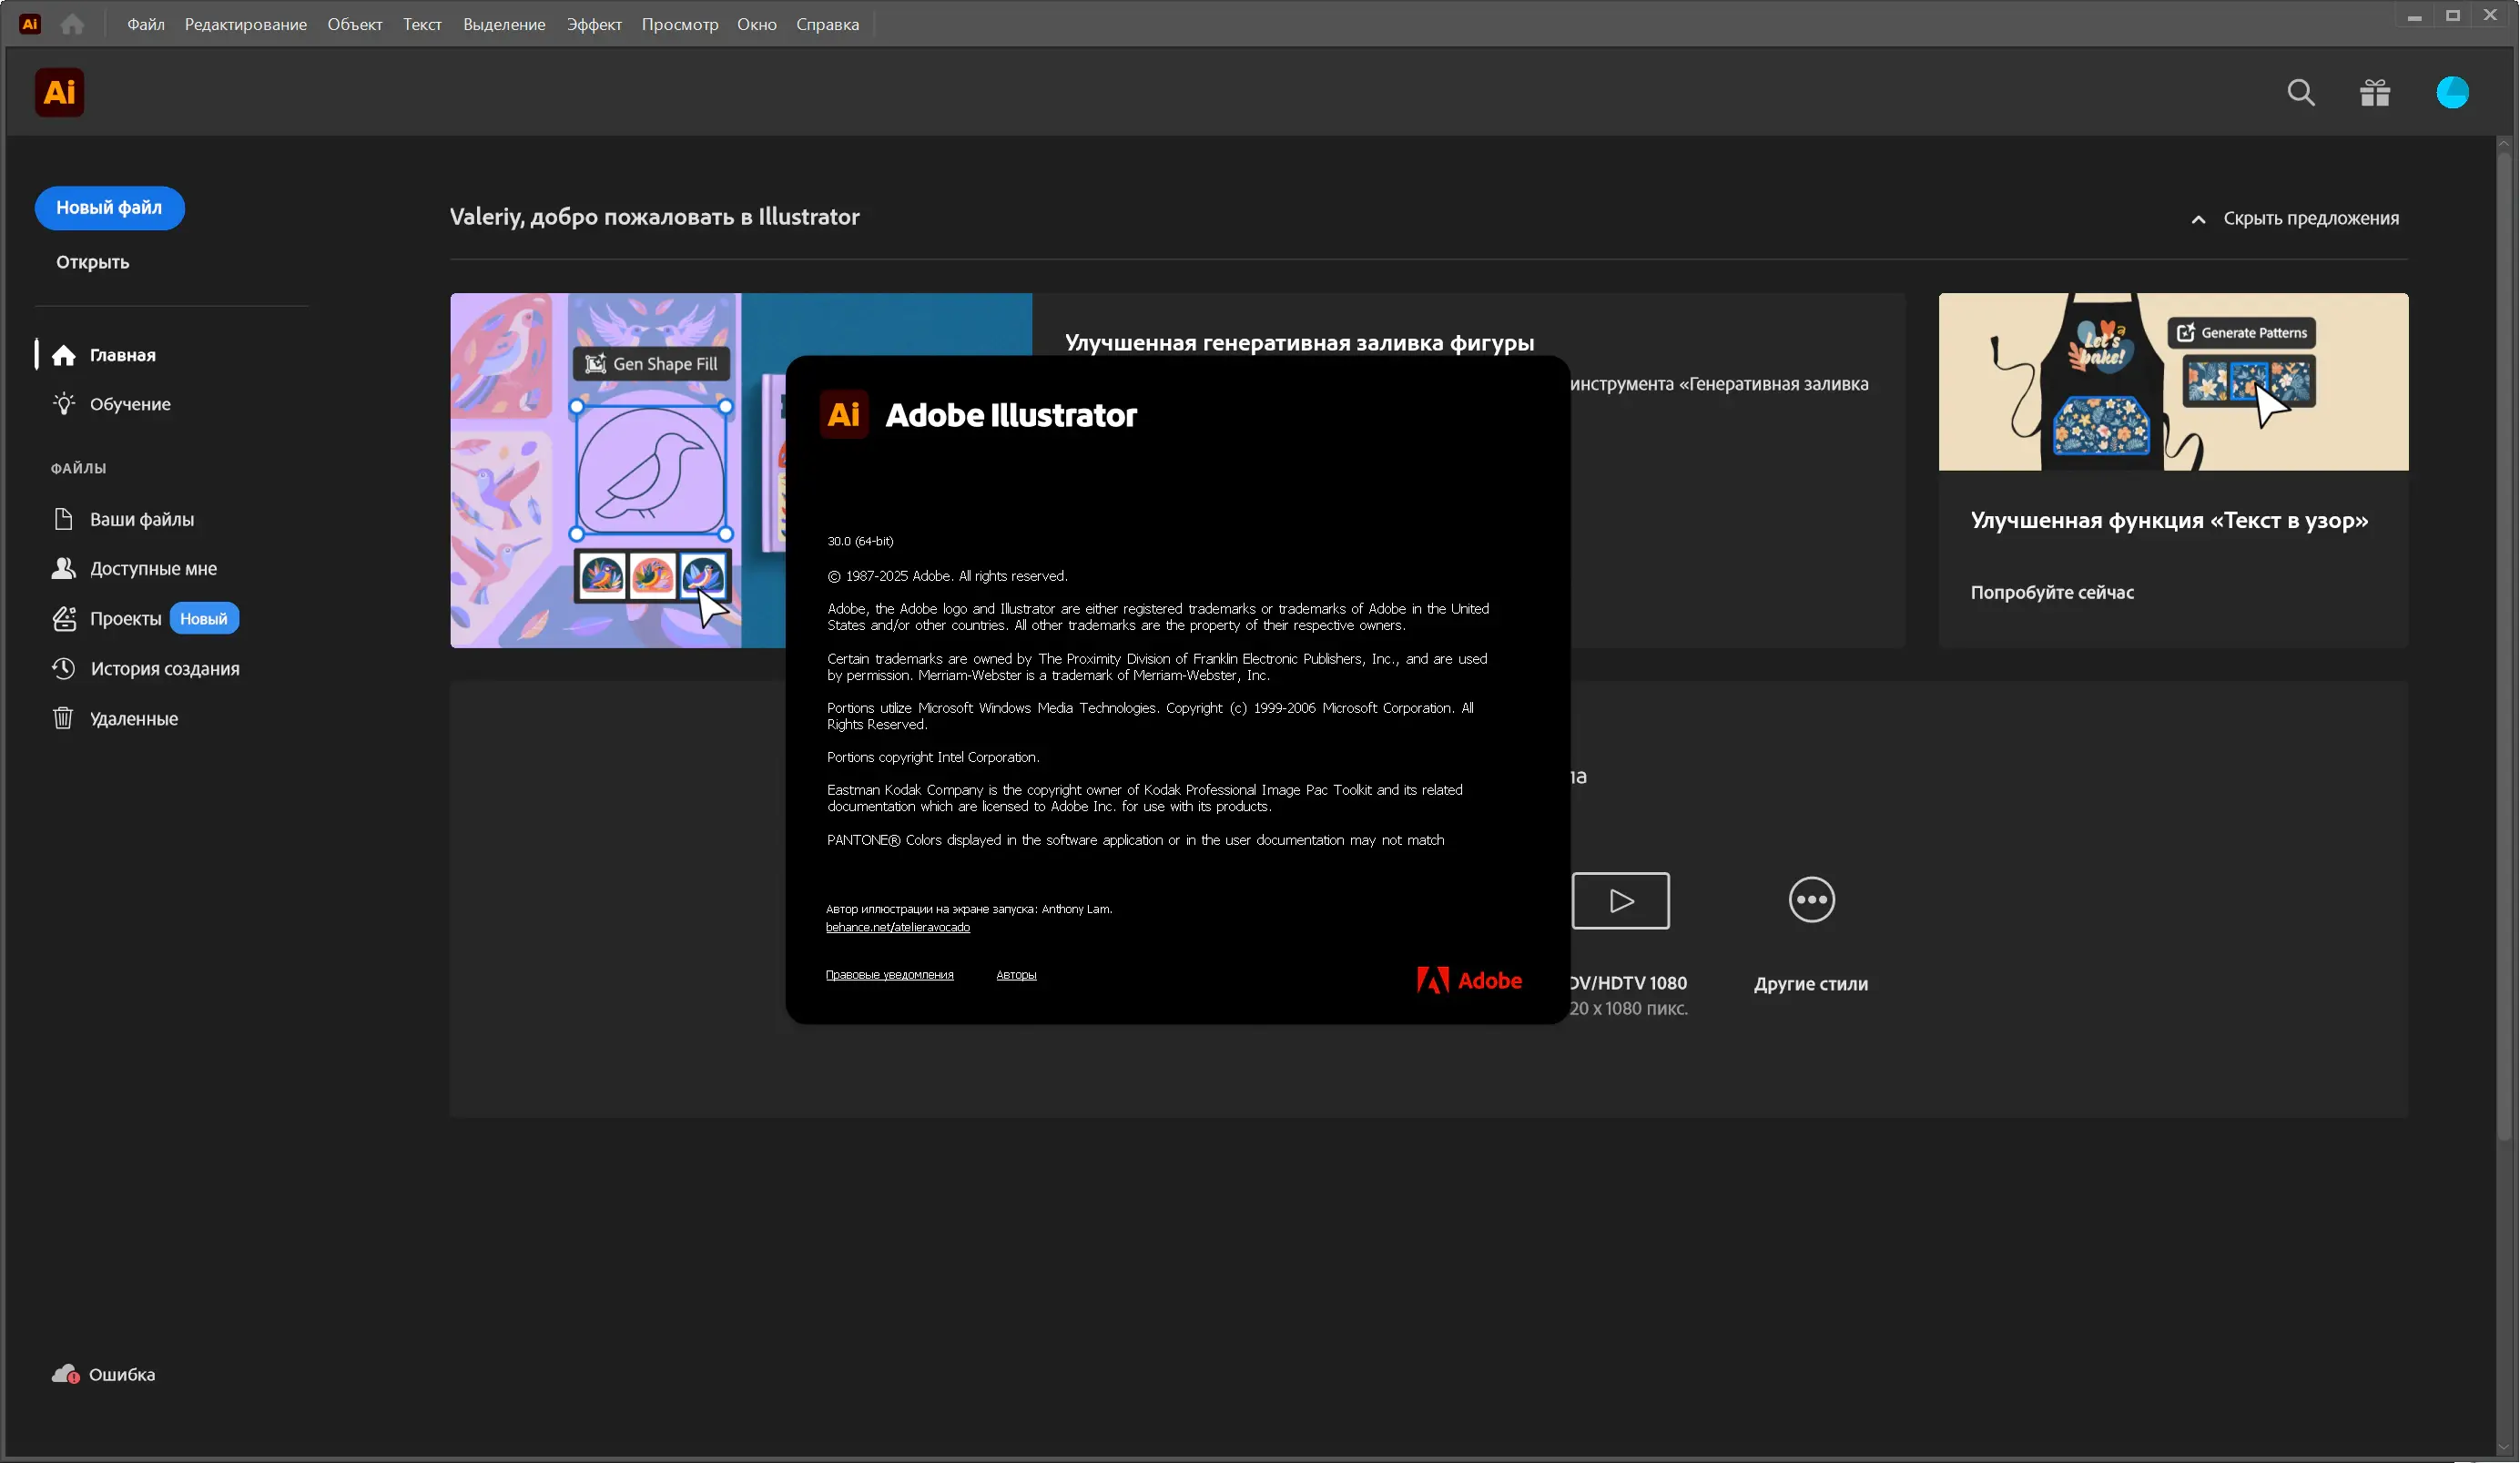Click the Generate Patterns apron thumbnail
Screen dimensions: 2520x1463
pyautogui.click(x=2172, y=382)
